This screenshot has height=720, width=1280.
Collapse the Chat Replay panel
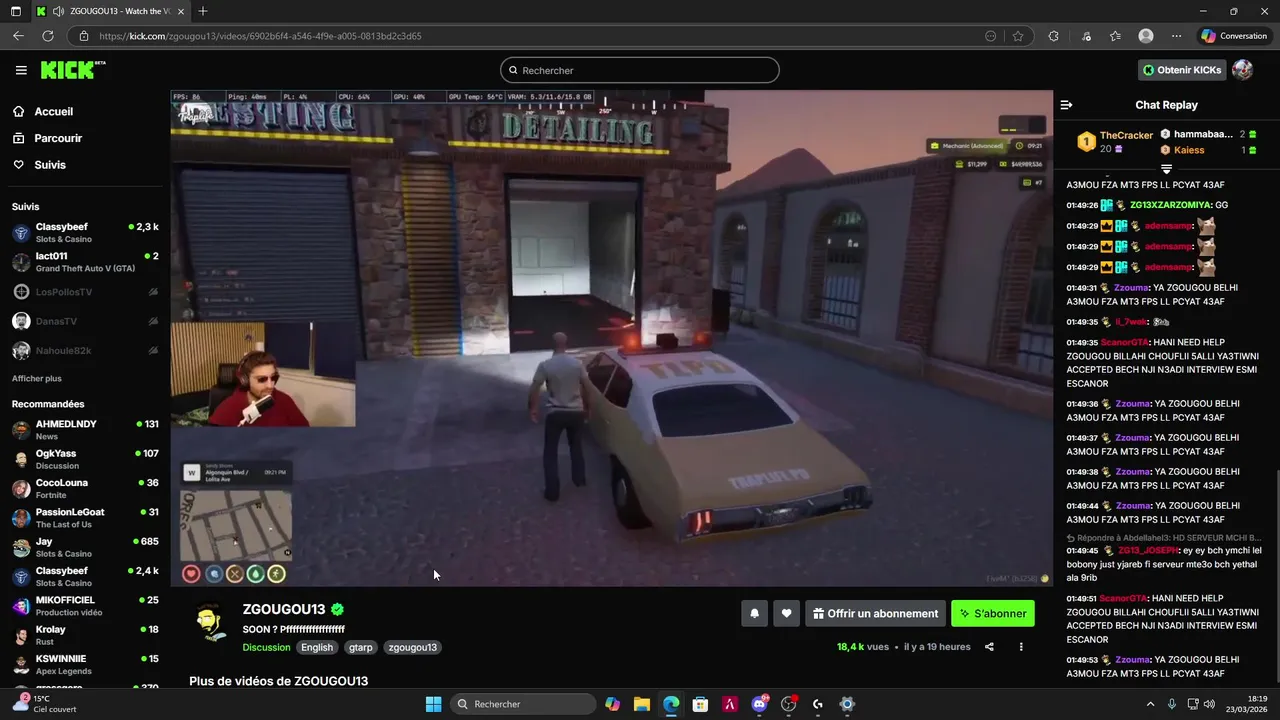(x=1066, y=105)
